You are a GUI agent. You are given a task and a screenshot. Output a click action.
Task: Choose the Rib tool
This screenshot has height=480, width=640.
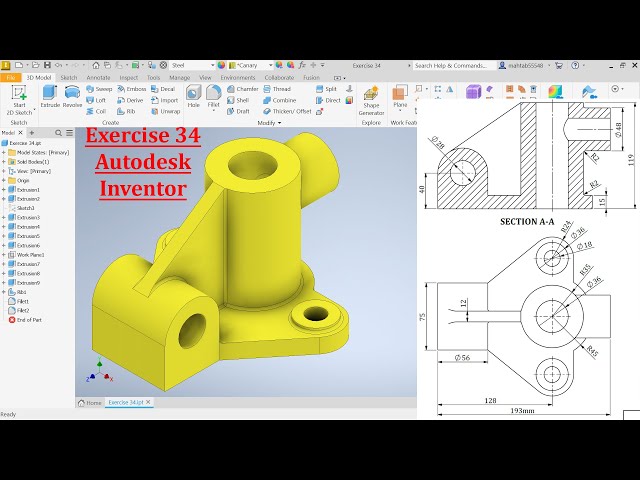click(x=126, y=111)
